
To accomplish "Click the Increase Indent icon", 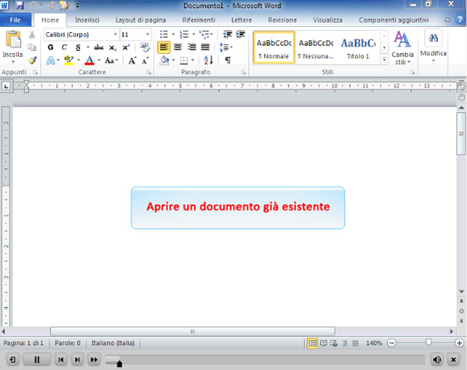I will pos(240,34).
